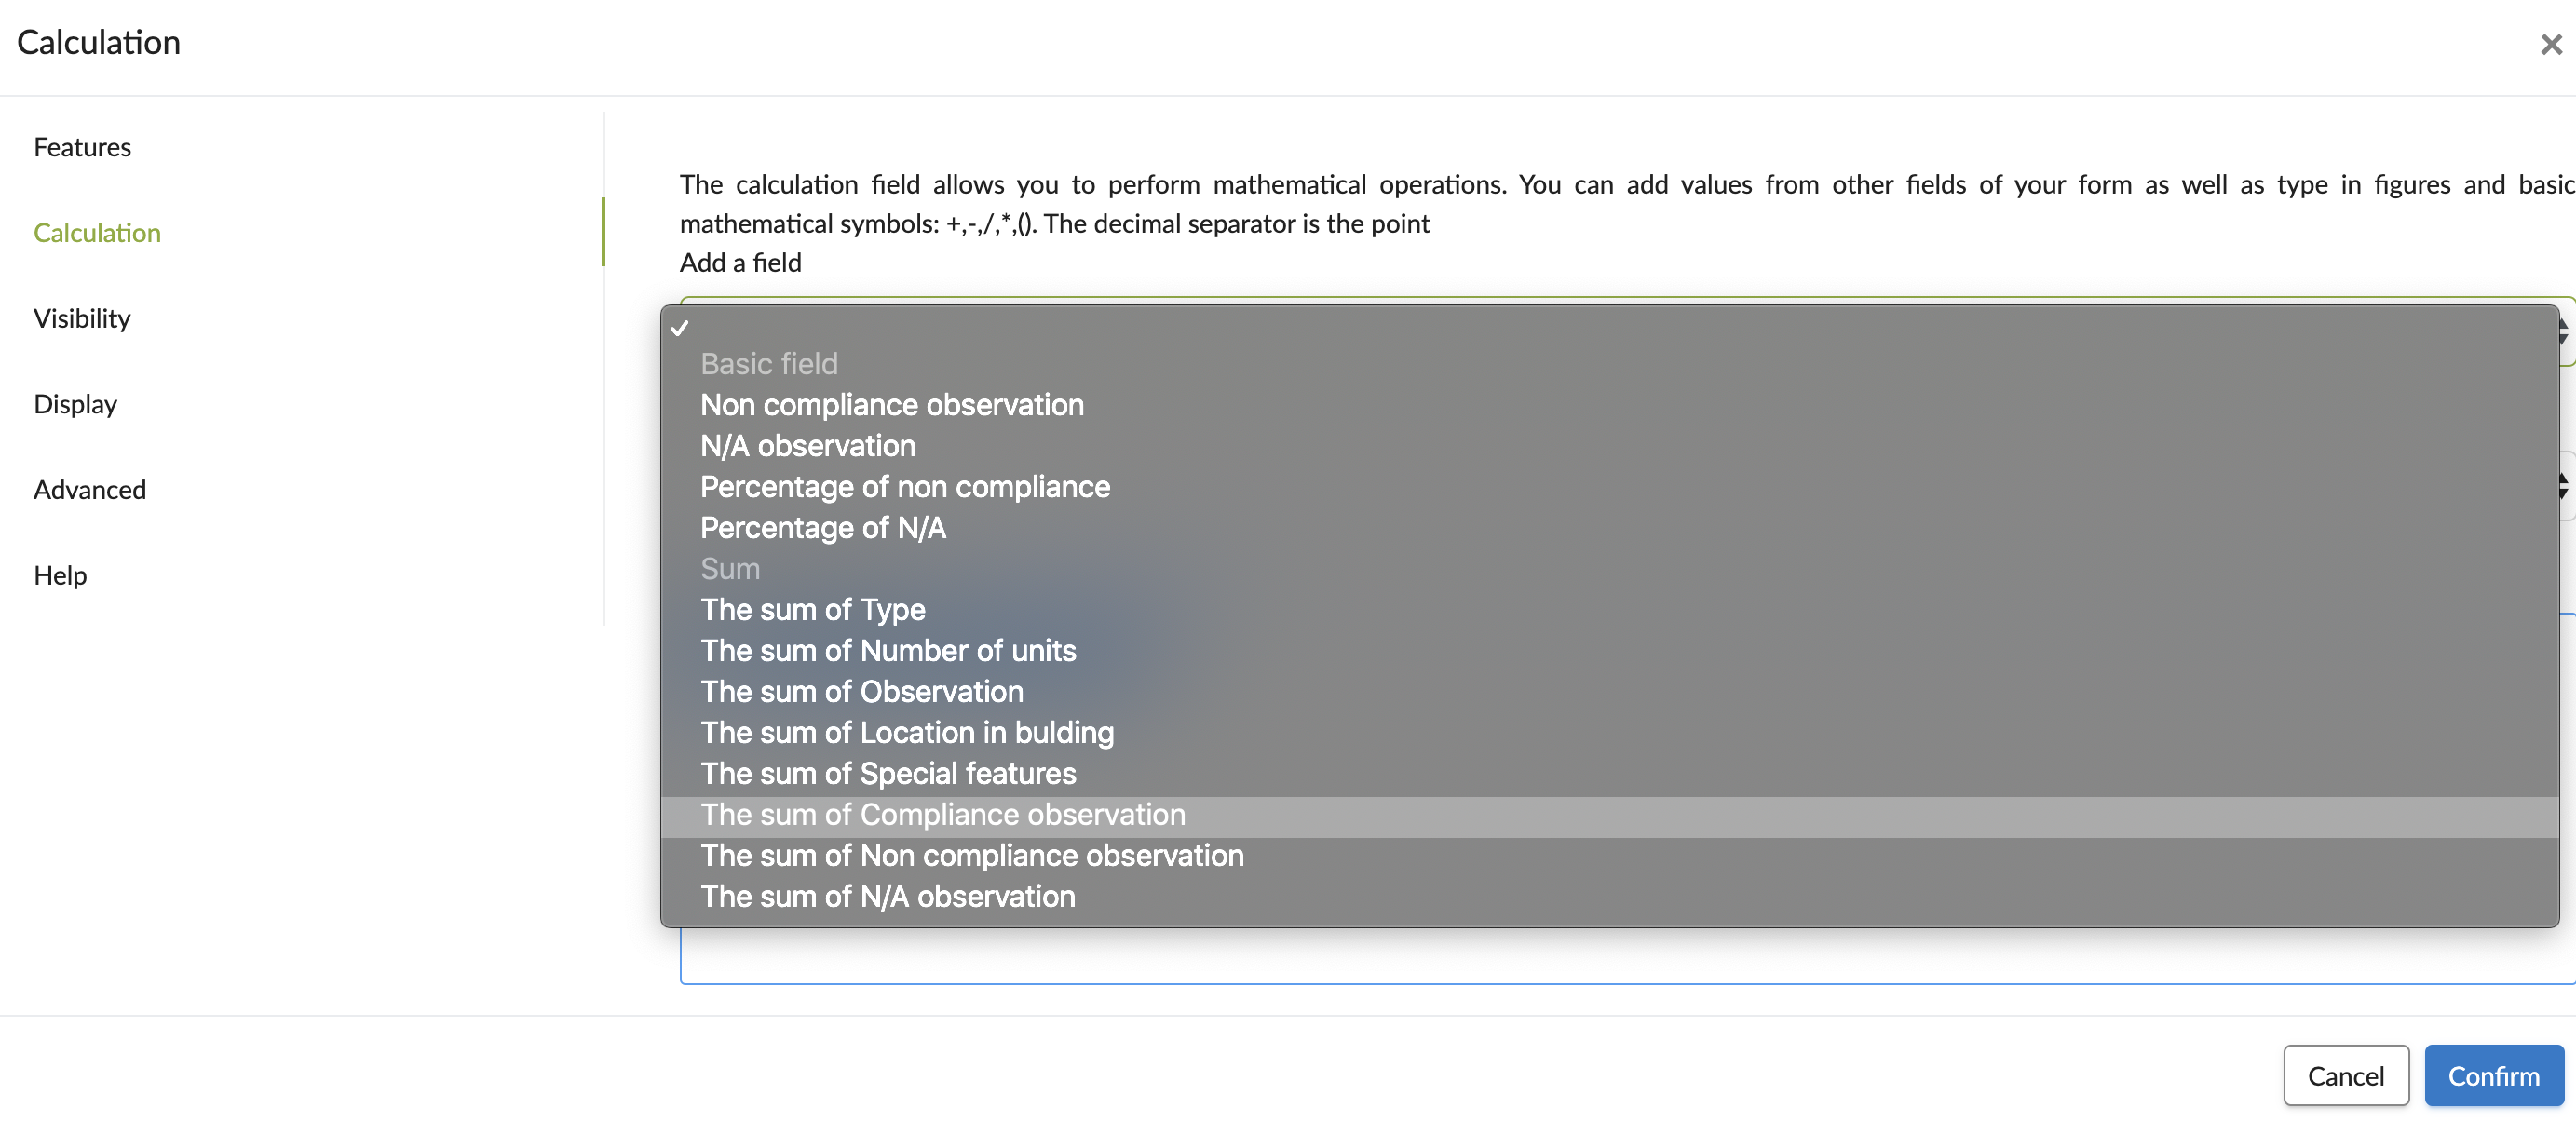Select The sum of Type
Image resolution: width=2576 pixels, height=1121 pixels.
(812, 610)
